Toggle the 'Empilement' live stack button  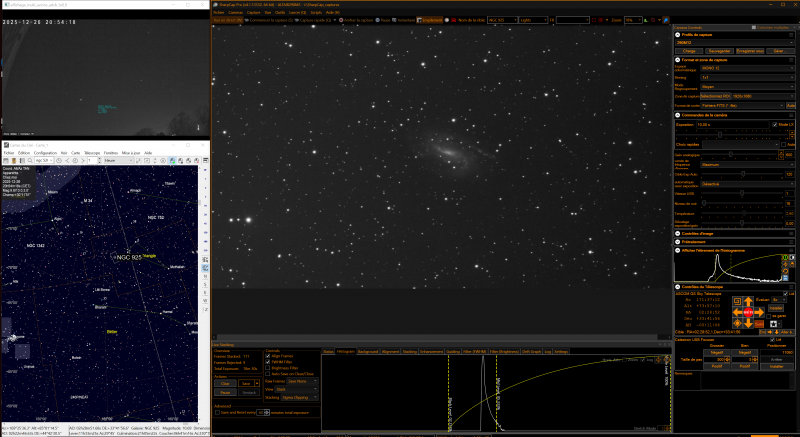tap(430, 20)
